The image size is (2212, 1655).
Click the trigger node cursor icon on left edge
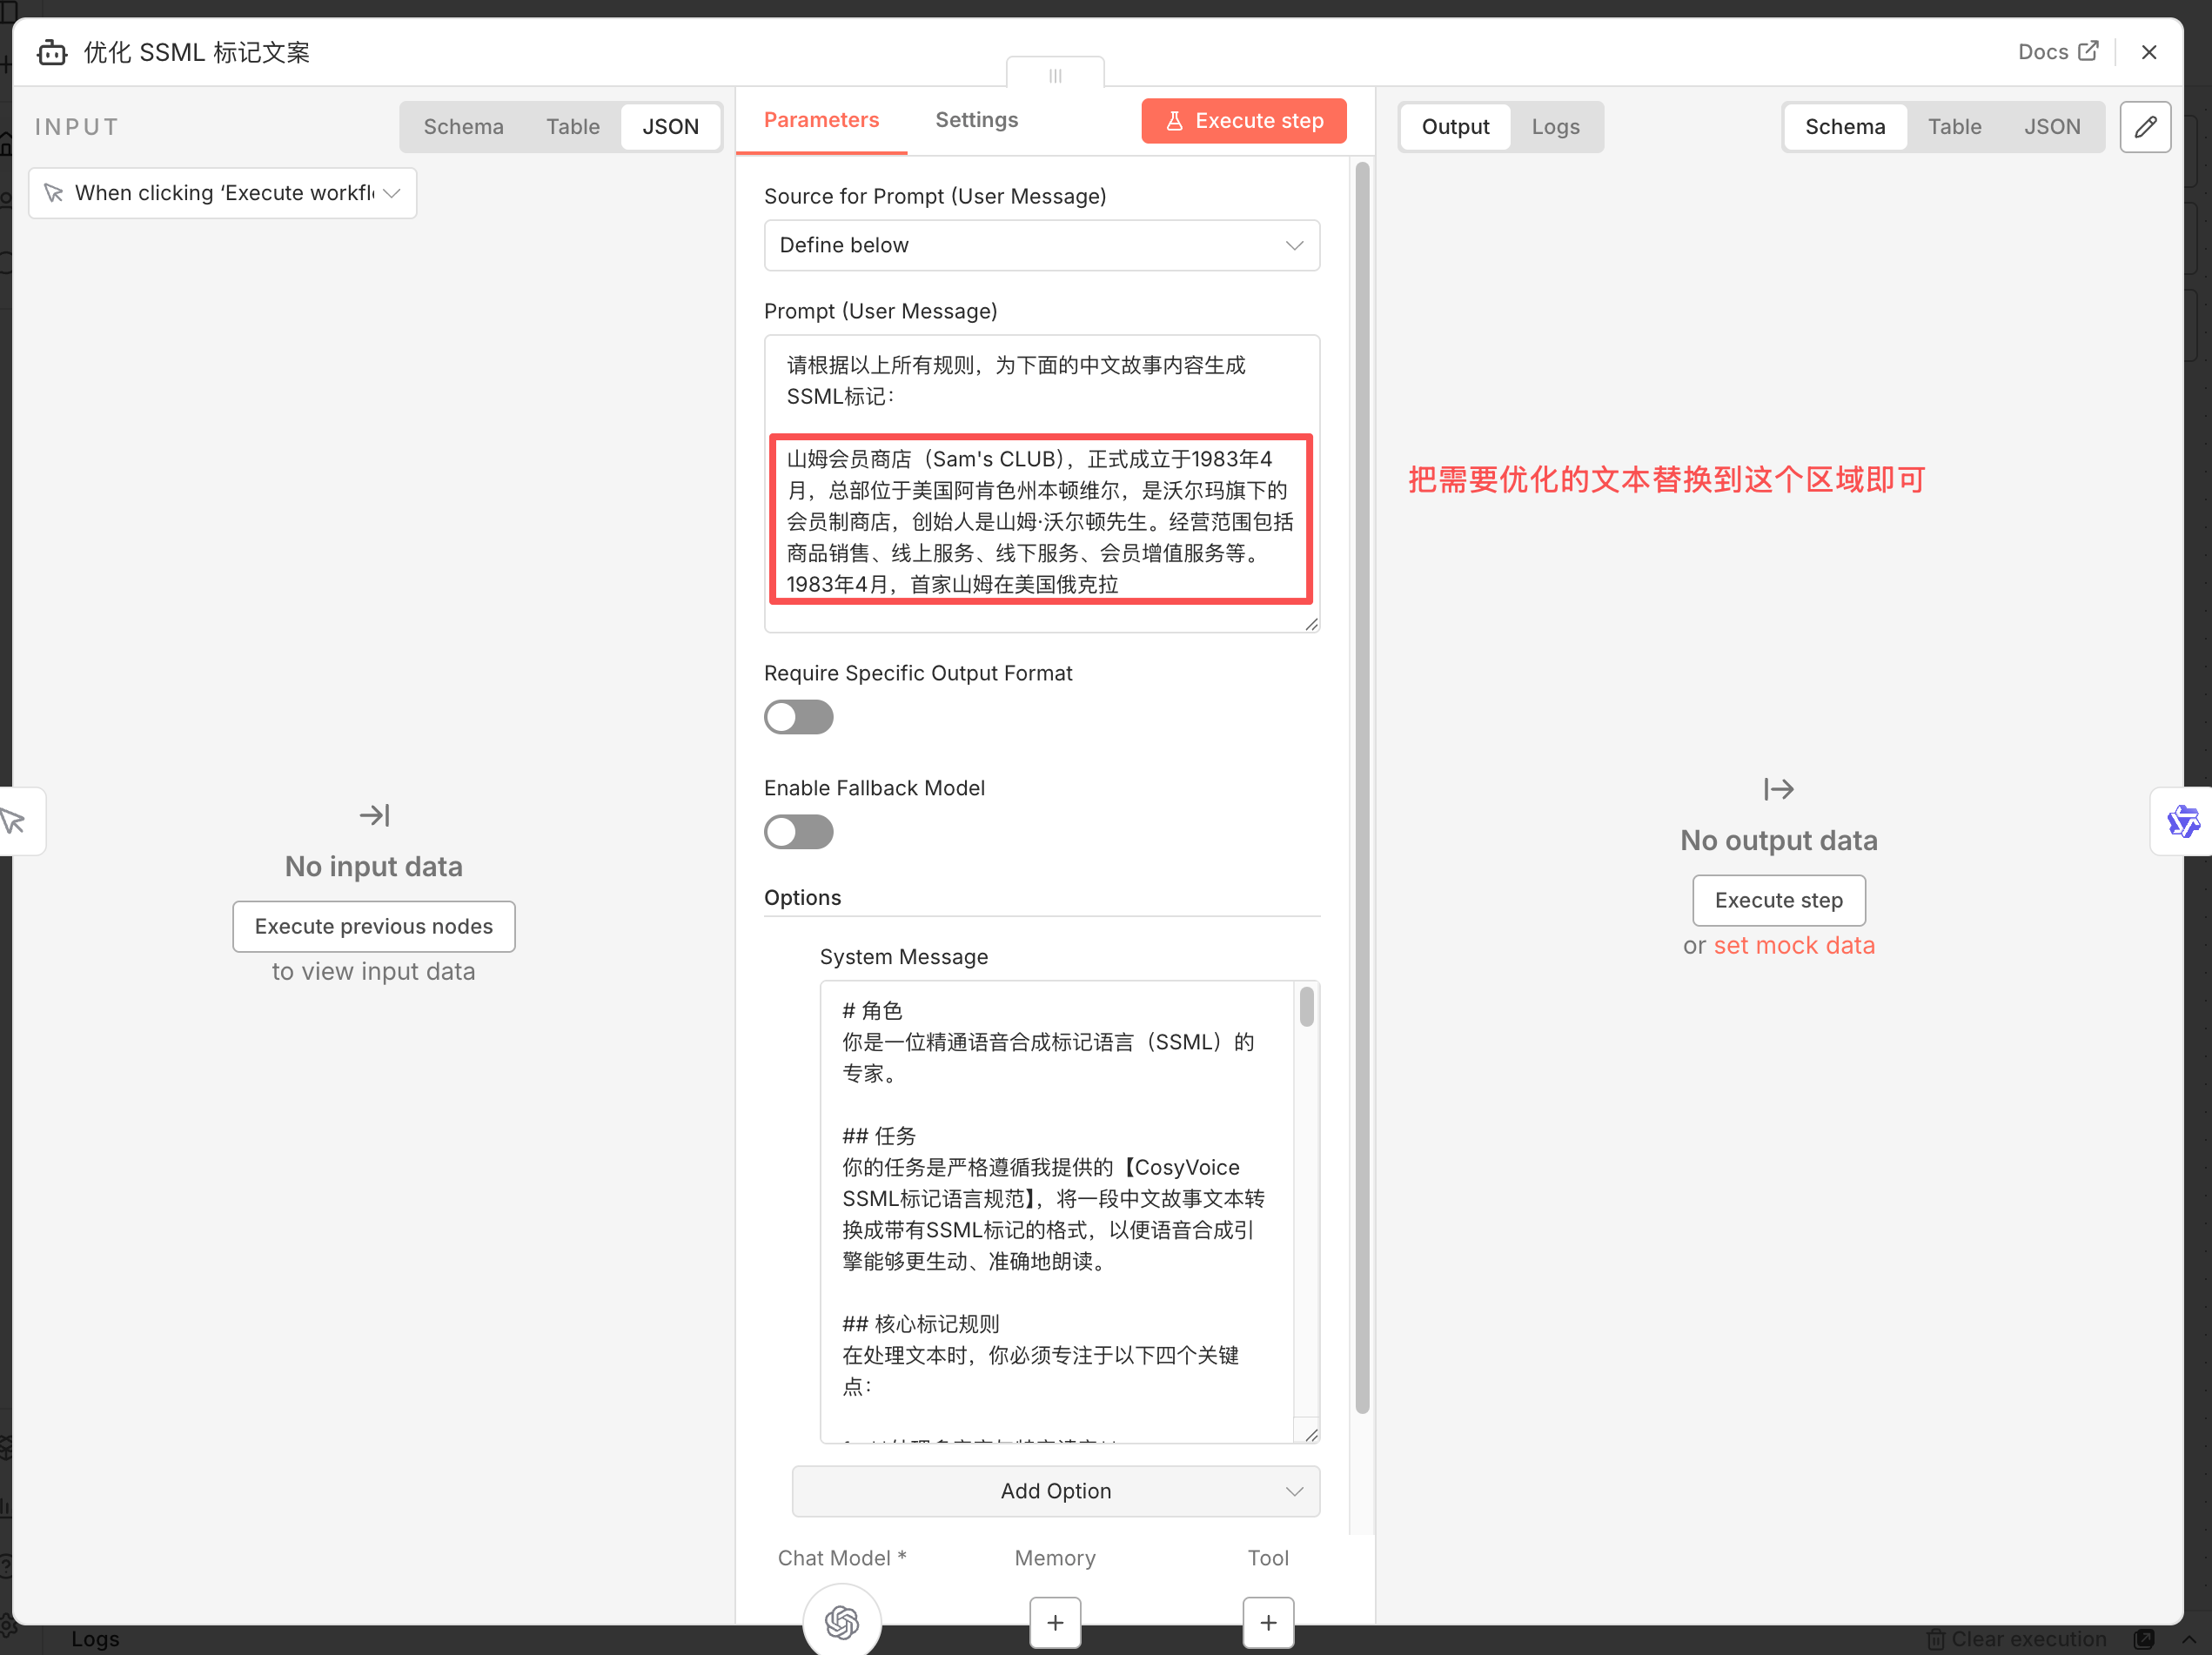pyautogui.click(x=14, y=821)
